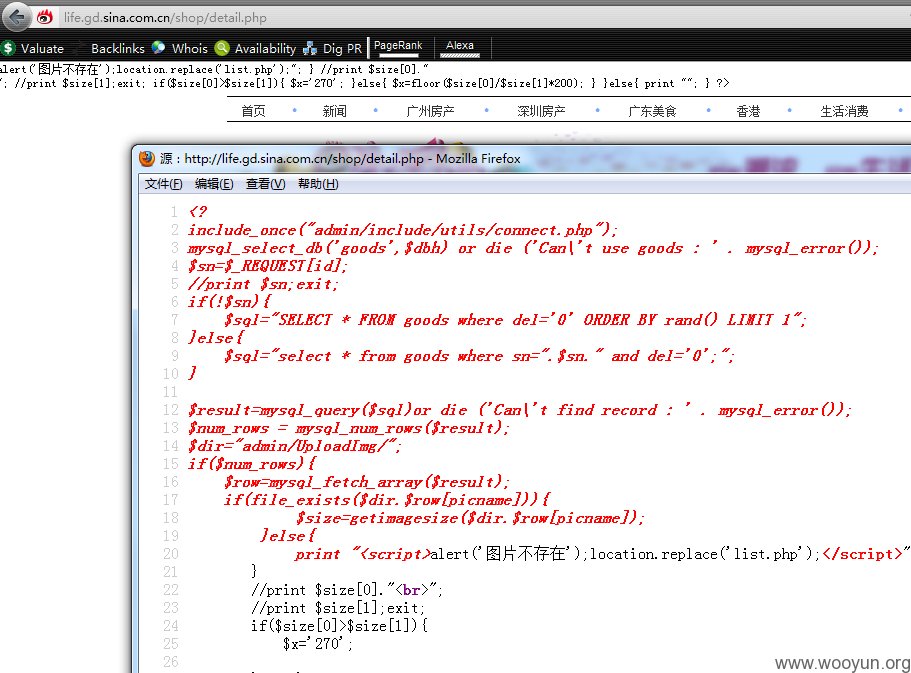Image resolution: width=911 pixels, height=673 pixels.
Task: Click the $result=mysql_query source line
Action: point(519,410)
